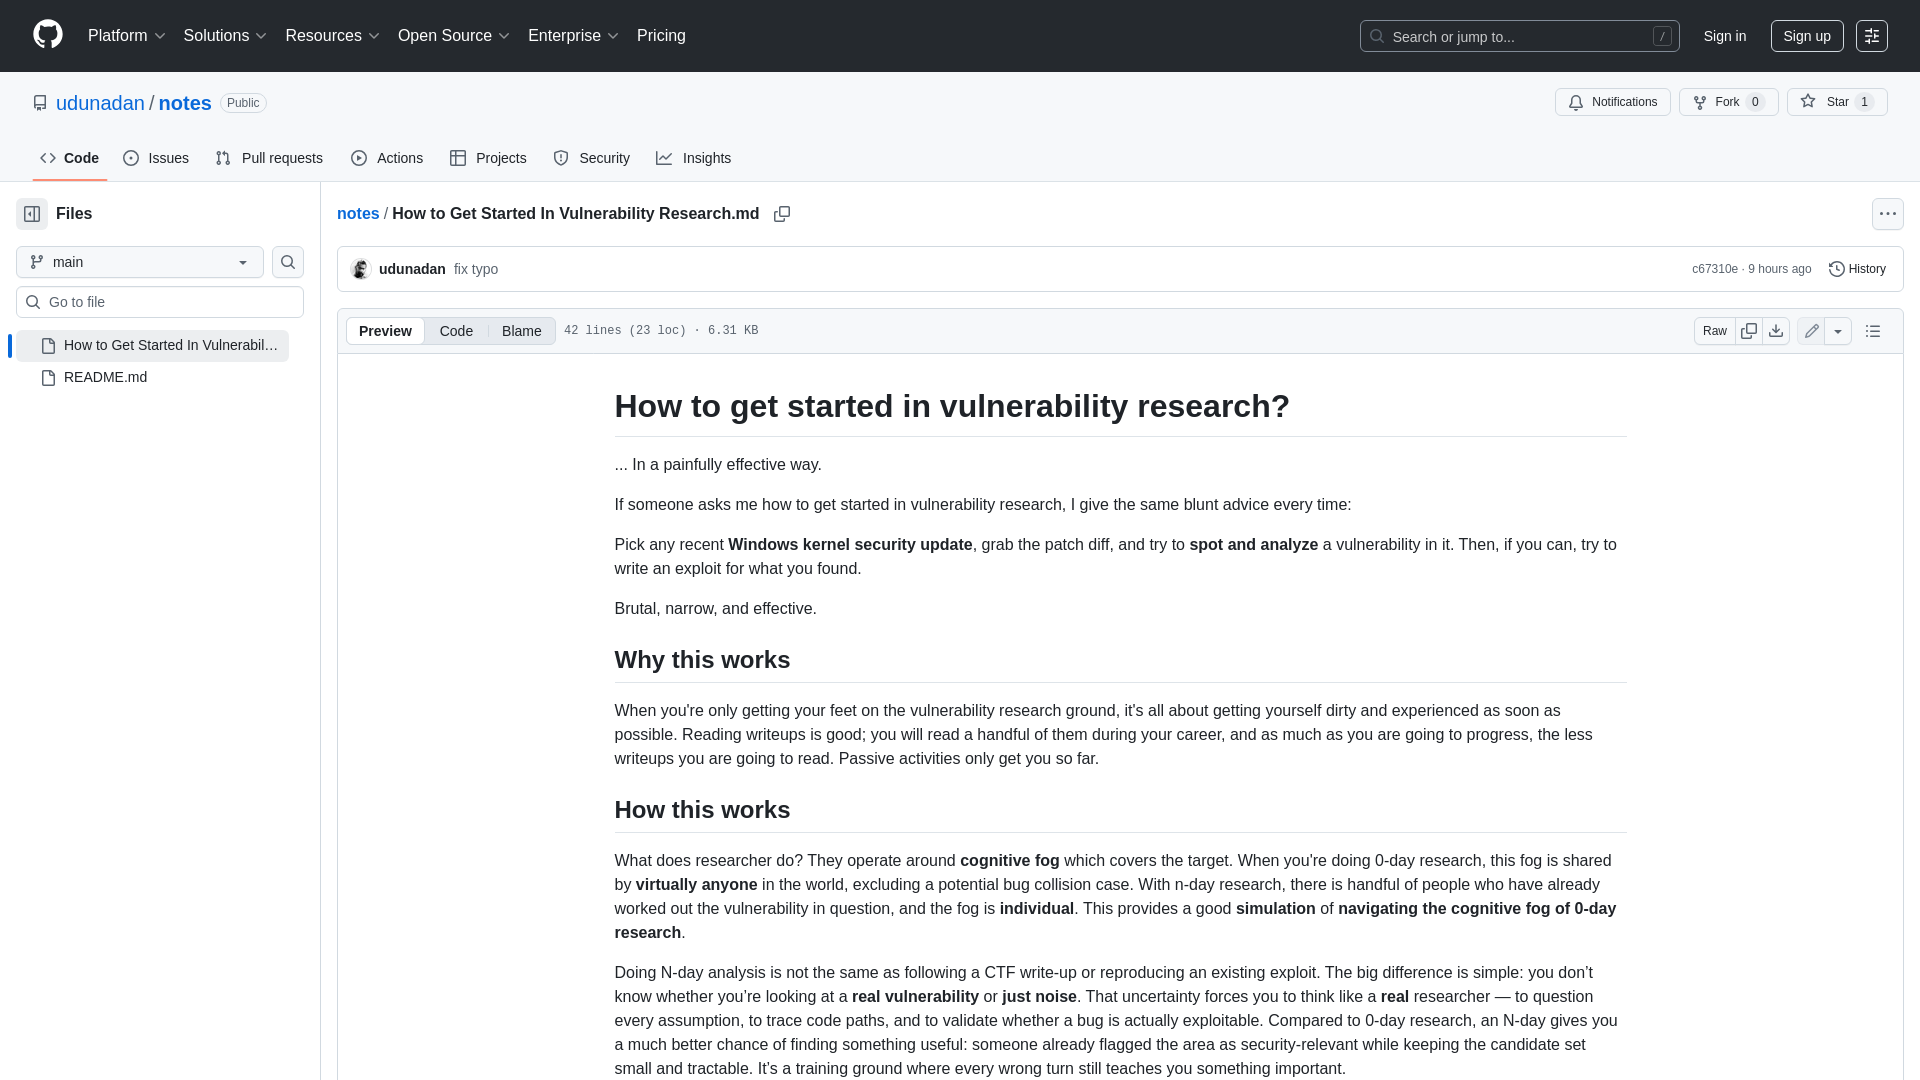
Task: Fork the notes repository
Action: click(1727, 102)
